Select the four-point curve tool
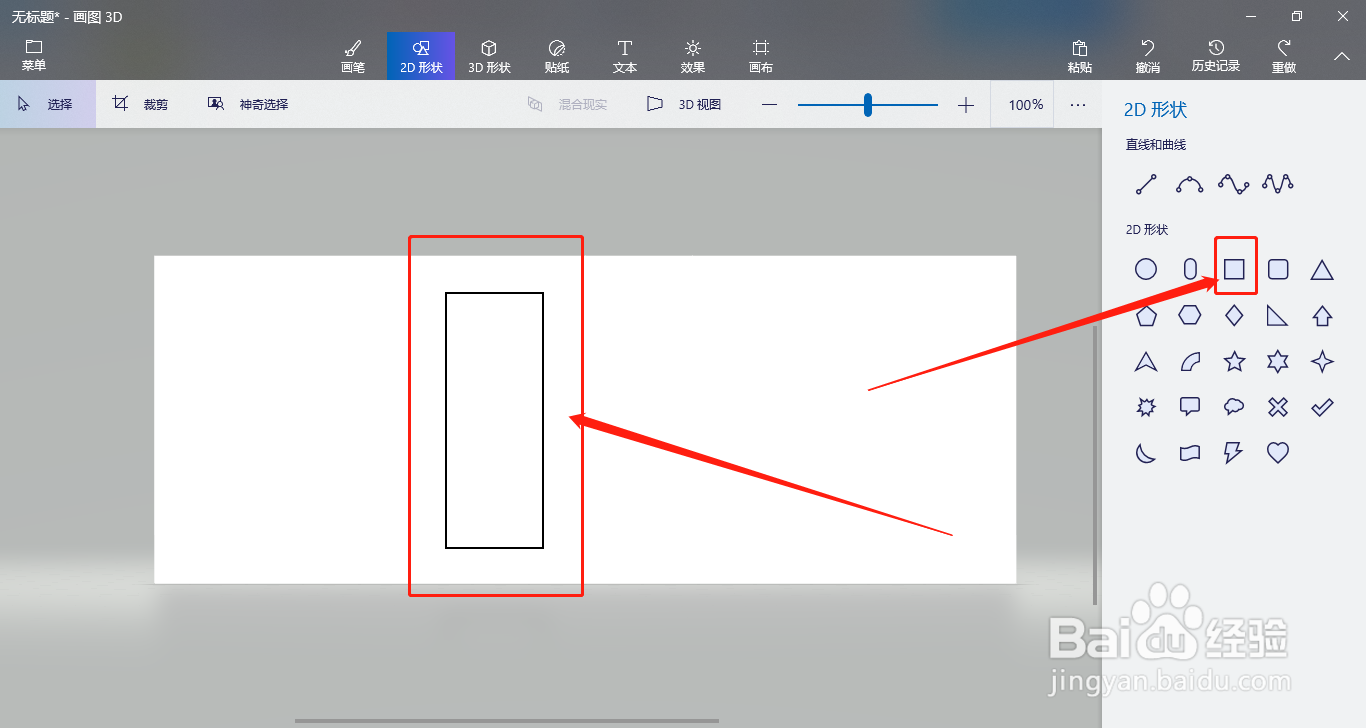Screen dimensions: 1366x728 click(1234, 184)
